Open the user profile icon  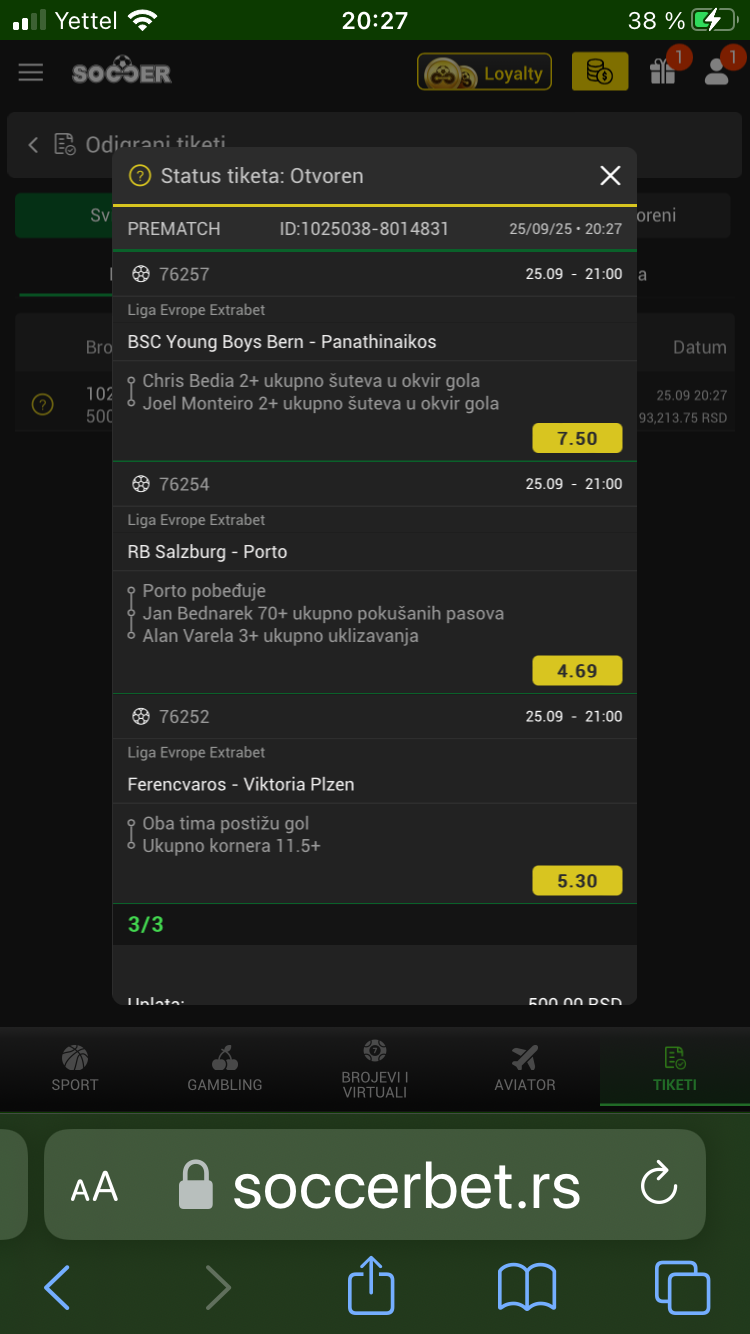click(x=718, y=71)
